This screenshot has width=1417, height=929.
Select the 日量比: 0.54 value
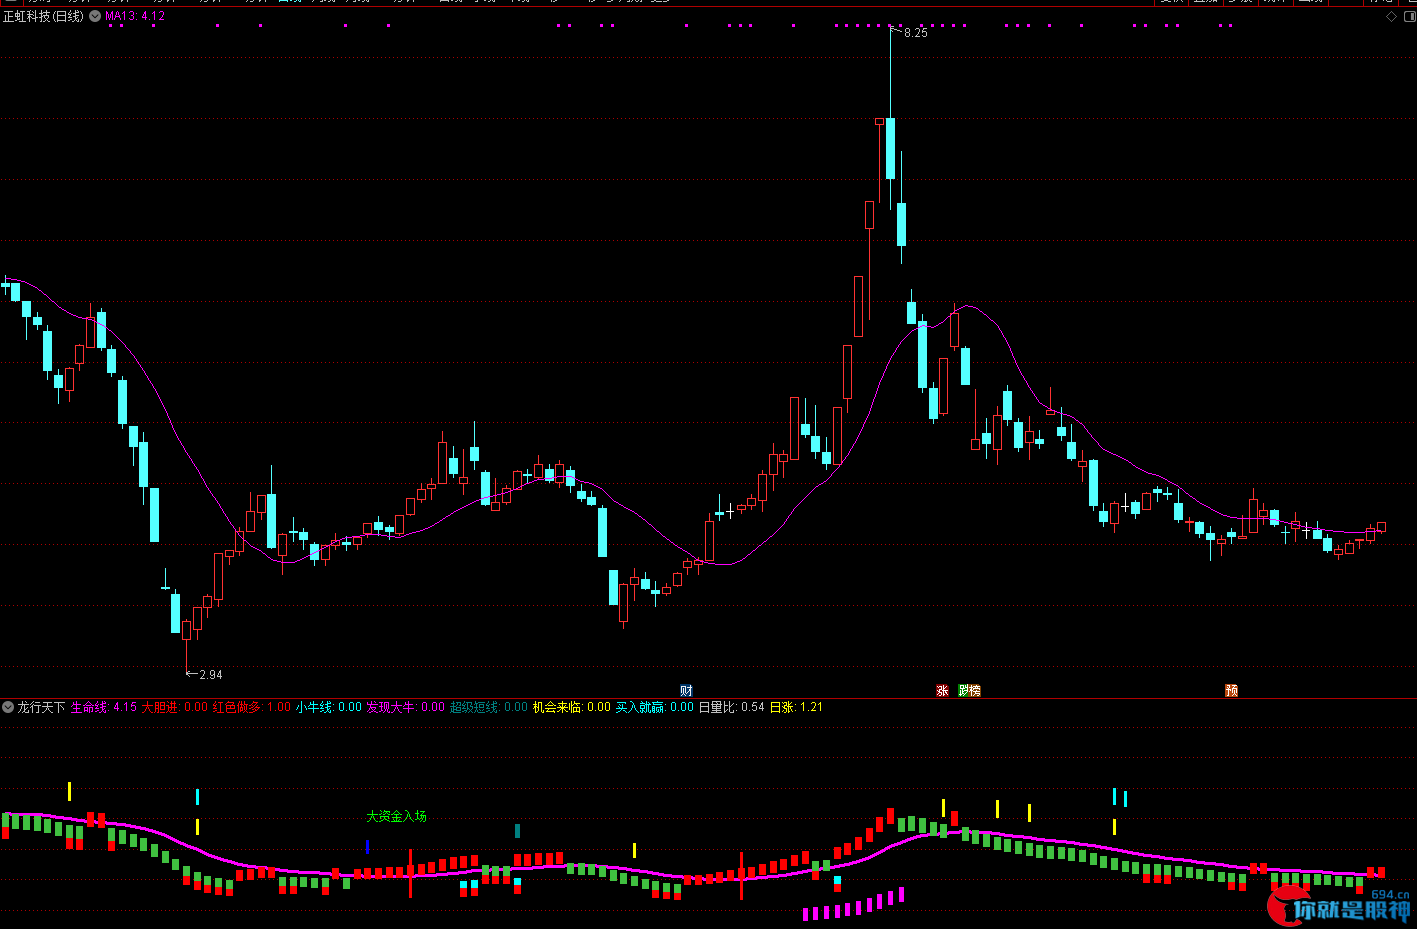[732, 707]
